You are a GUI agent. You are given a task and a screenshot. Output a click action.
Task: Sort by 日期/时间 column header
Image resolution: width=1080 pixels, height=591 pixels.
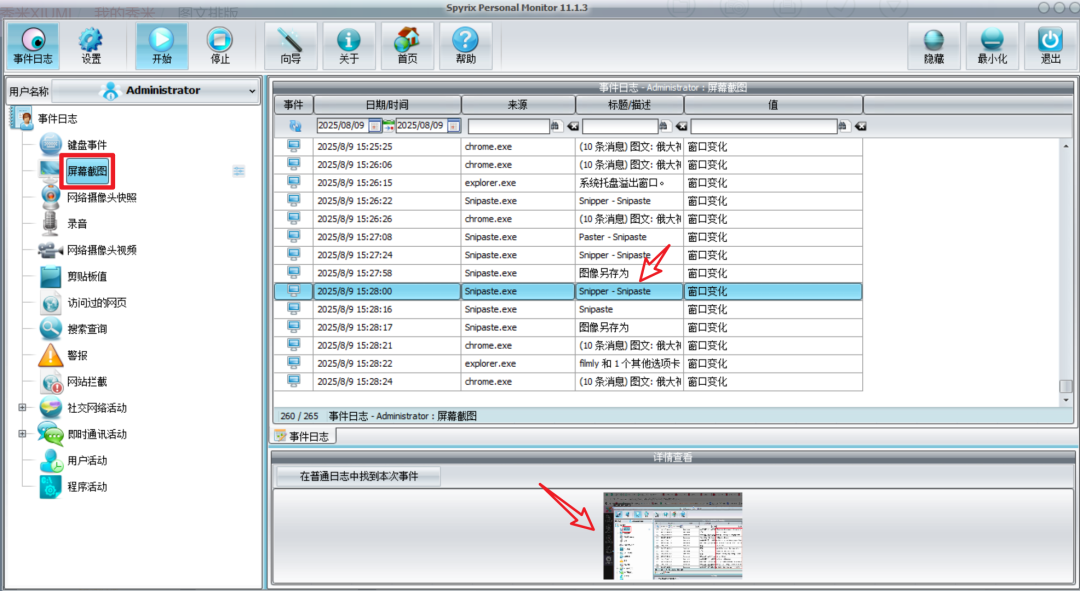tap(387, 105)
